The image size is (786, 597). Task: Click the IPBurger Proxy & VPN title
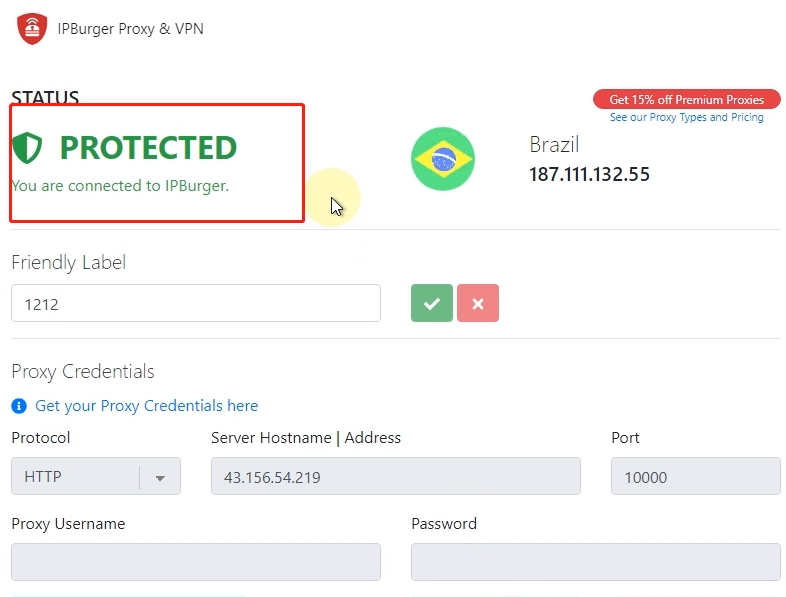130,29
